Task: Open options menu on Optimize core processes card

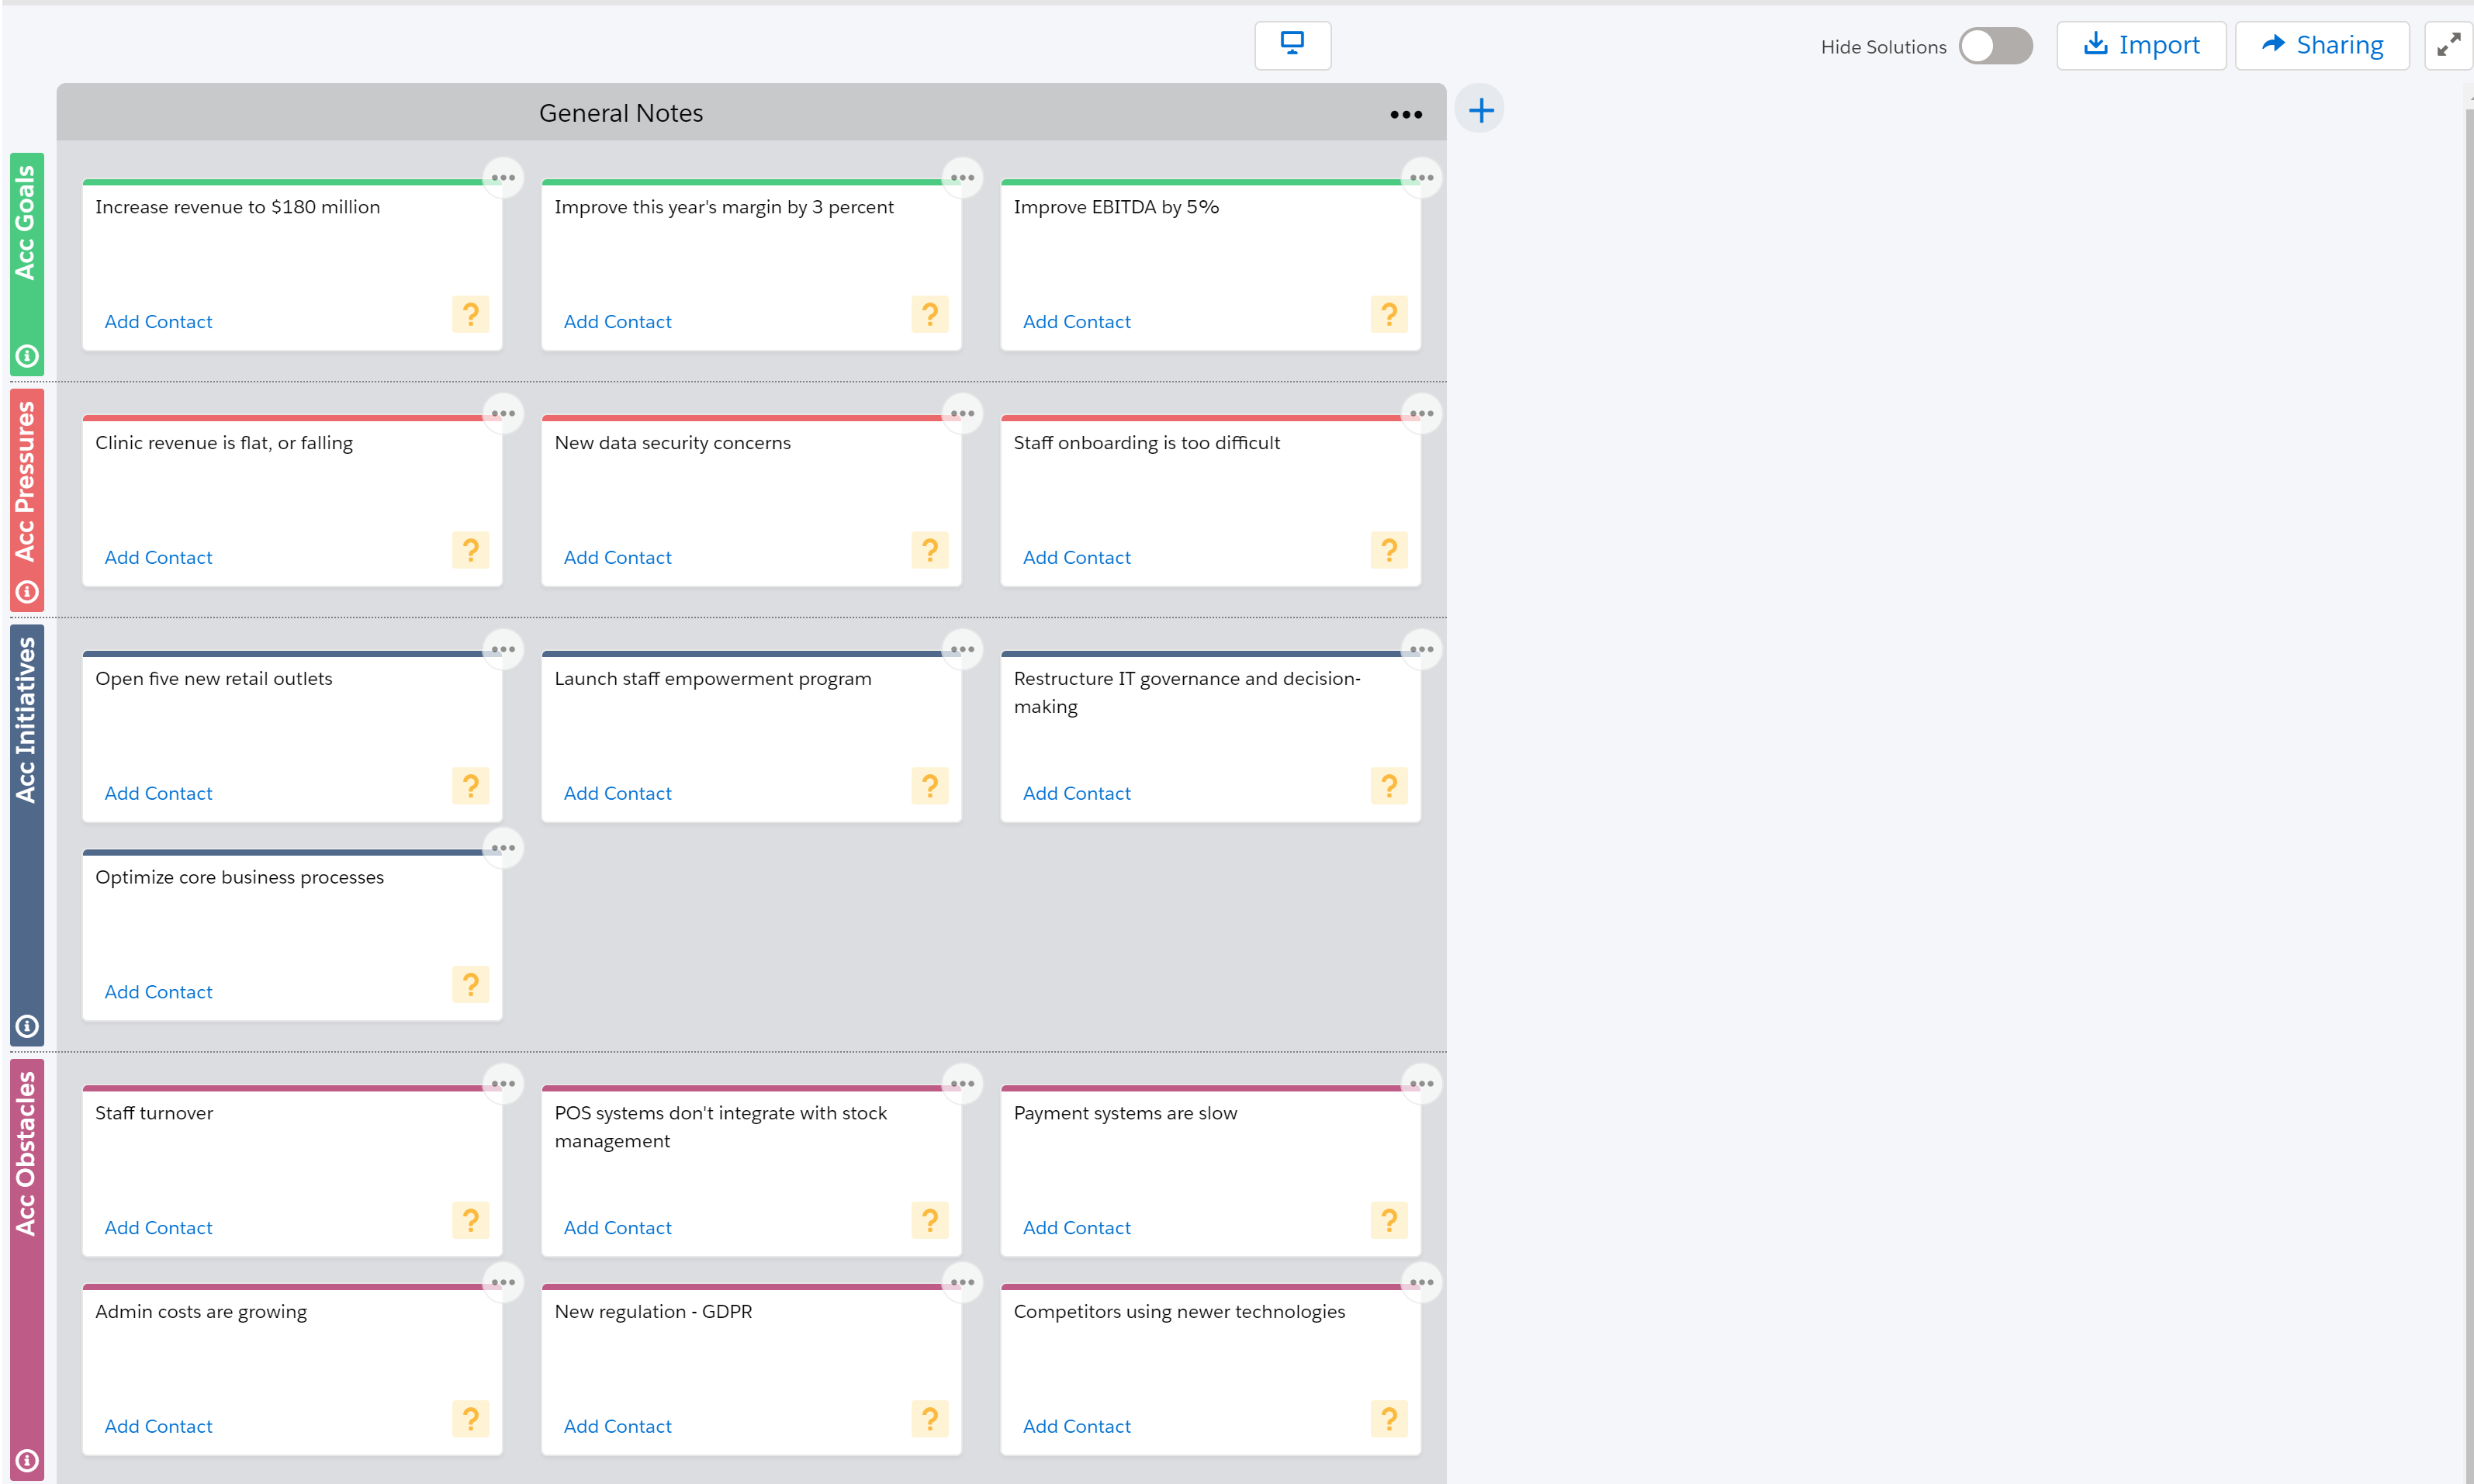Action: point(503,848)
